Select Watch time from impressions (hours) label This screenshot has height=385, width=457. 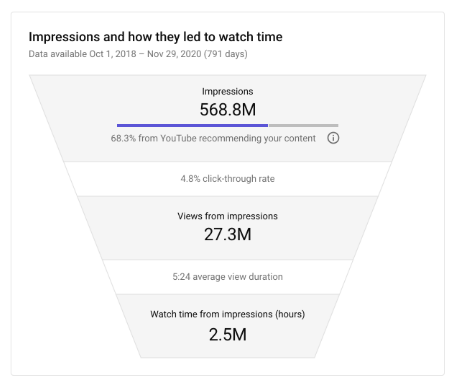[x=228, y=314]
